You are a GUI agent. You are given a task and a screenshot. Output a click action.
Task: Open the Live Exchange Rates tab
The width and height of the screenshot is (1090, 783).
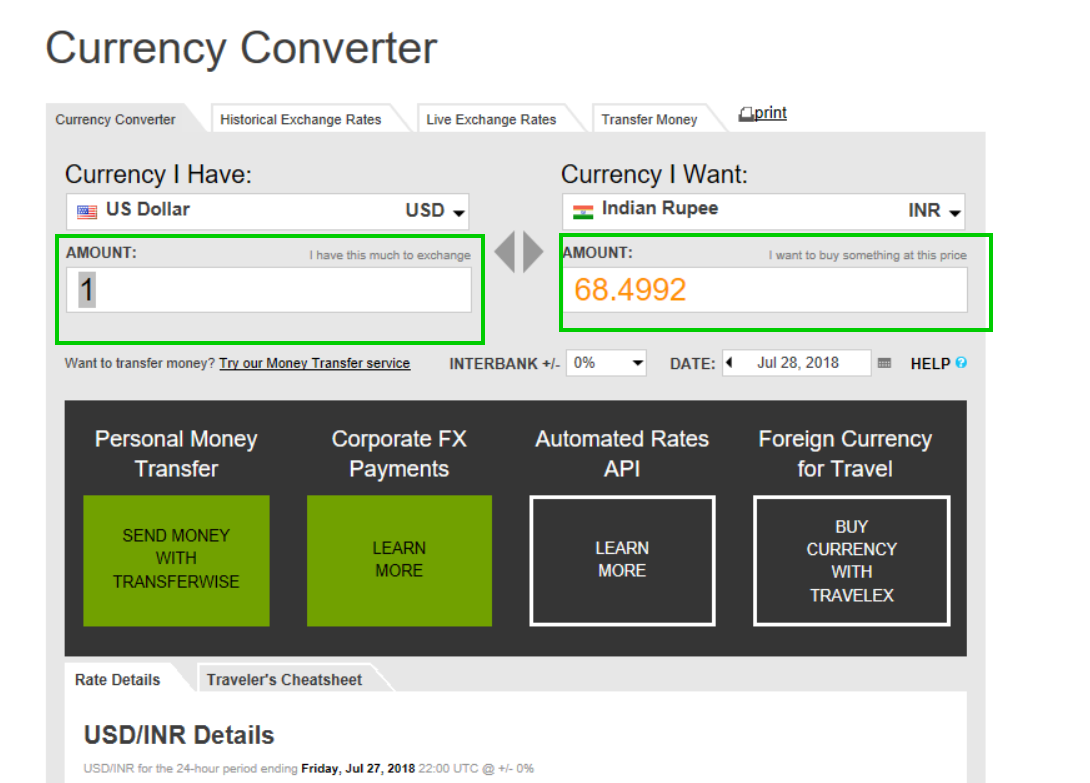click(x=490, y=119)
